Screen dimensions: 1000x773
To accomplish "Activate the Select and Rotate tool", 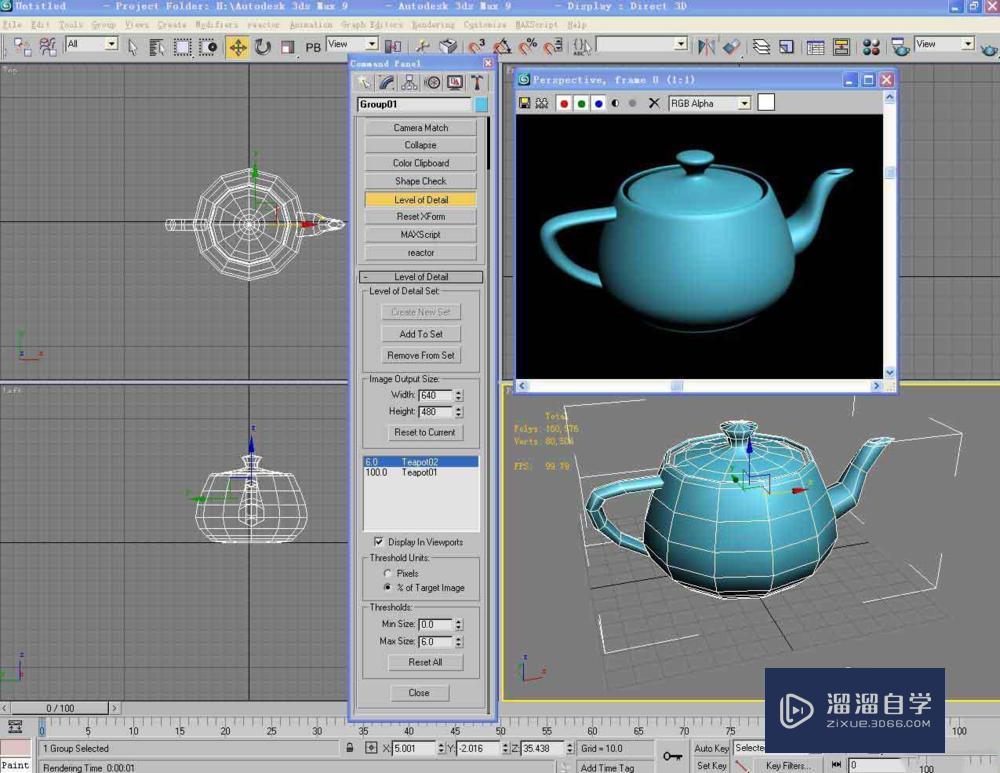I will 262,45.
